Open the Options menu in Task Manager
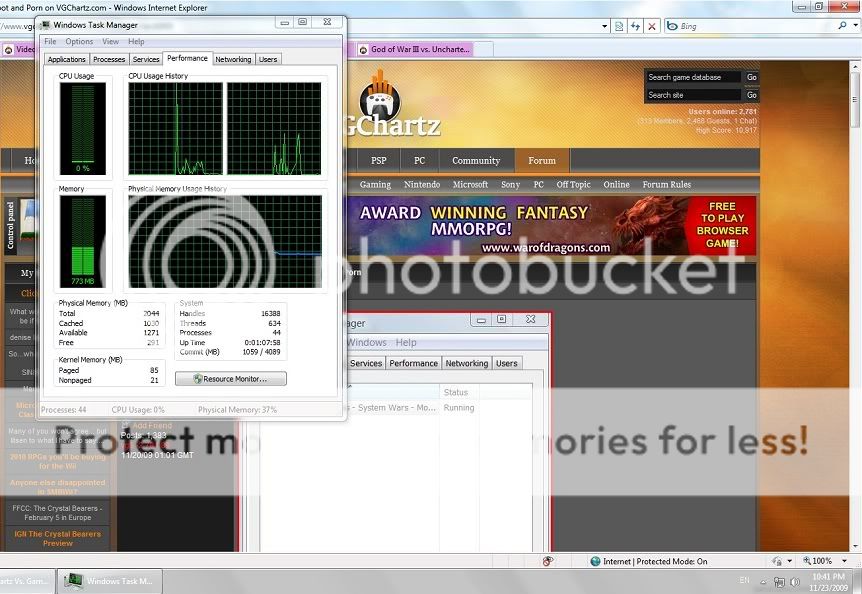Viewport: 862px width, 594px height. click(79, 42)
